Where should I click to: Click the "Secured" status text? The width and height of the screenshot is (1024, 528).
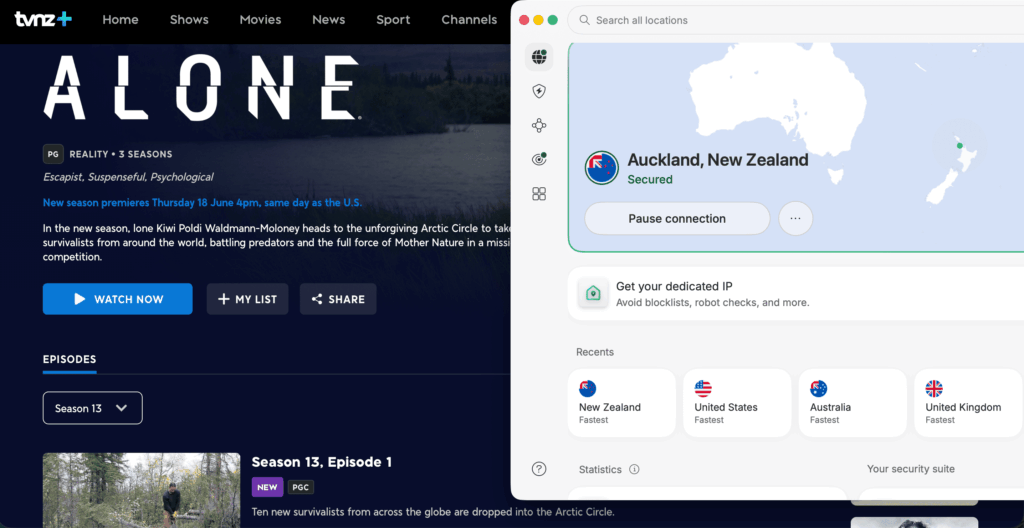(x=650, y=179)
